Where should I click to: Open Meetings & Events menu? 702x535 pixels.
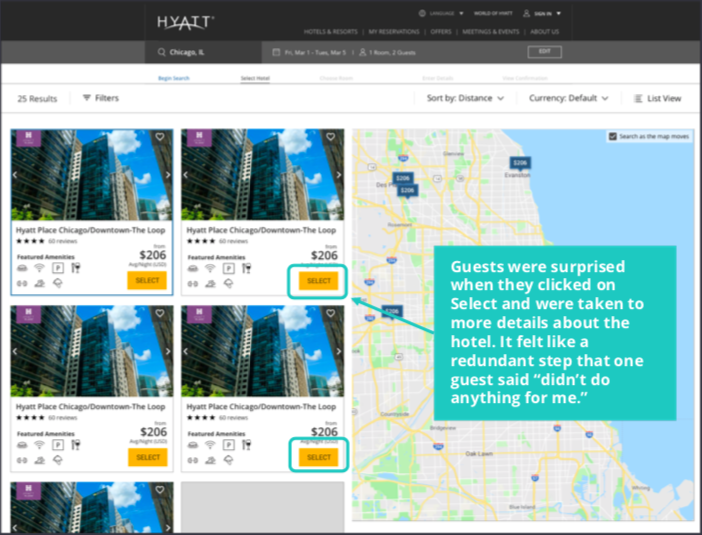coord(491,32)
